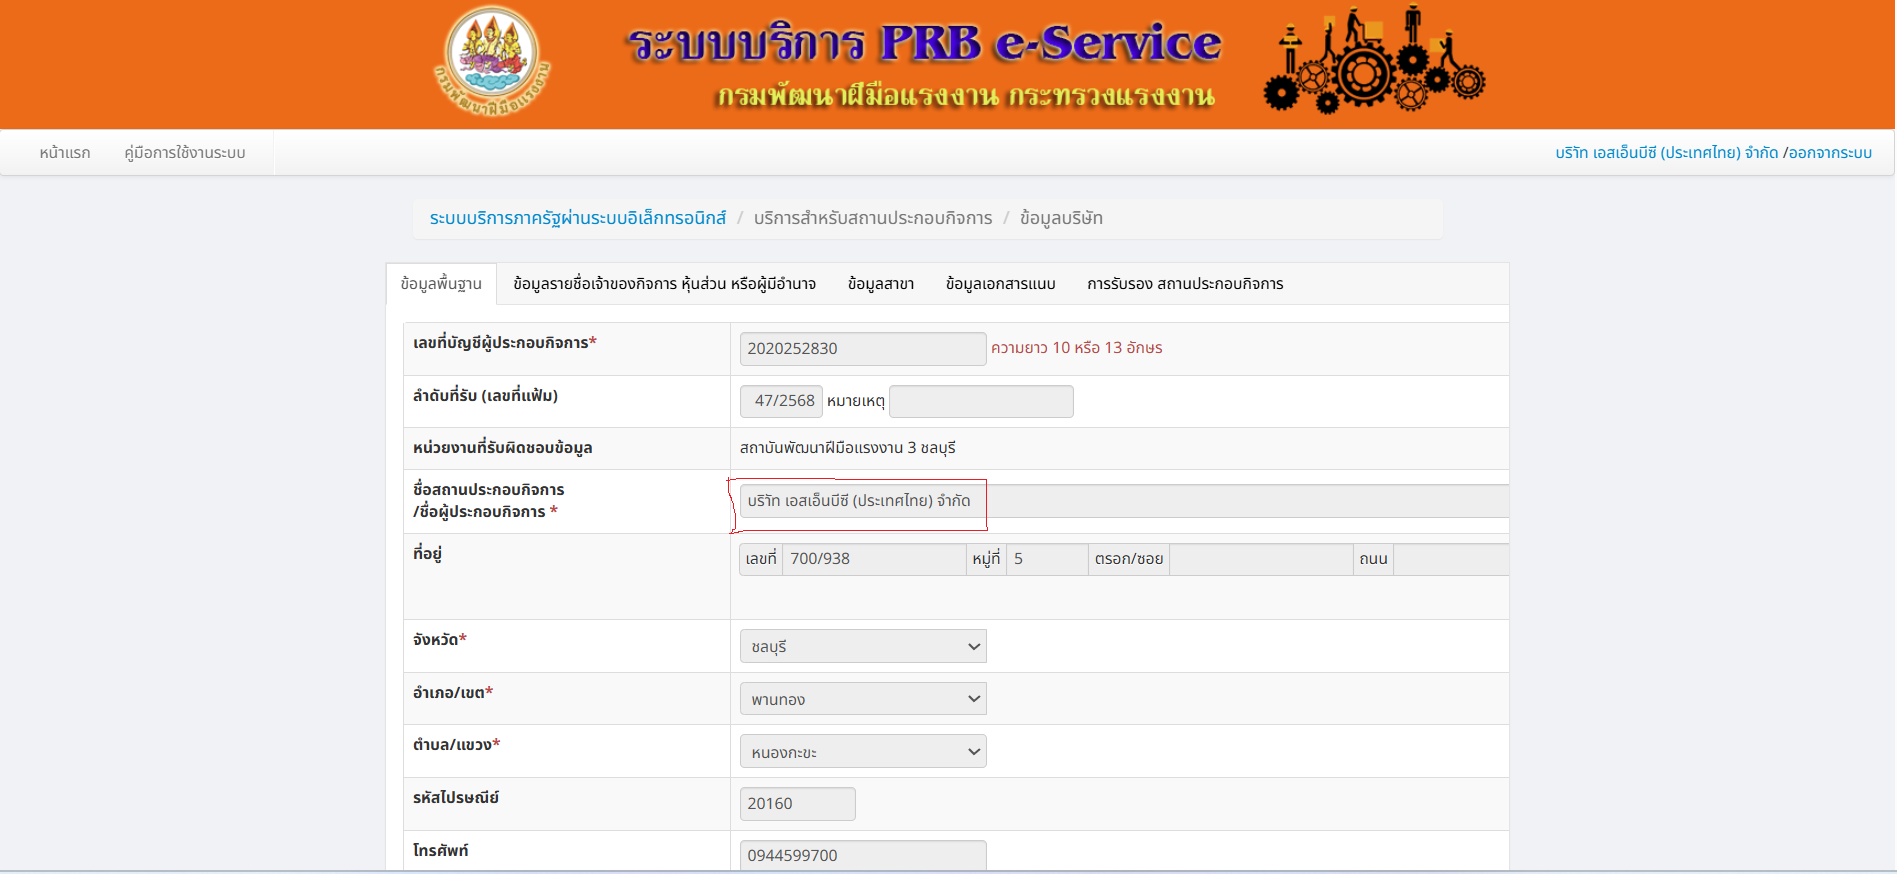The image size is (1897, 874).
Task: Switch to the ข้อมูลพื้นฐาน tab
Action: (441, 284)
